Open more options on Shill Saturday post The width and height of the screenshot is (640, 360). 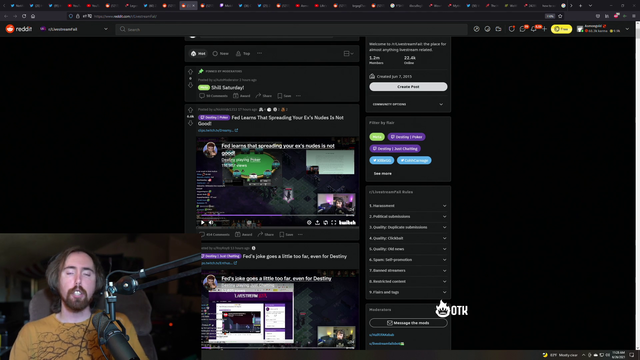(x=298, y=96)
